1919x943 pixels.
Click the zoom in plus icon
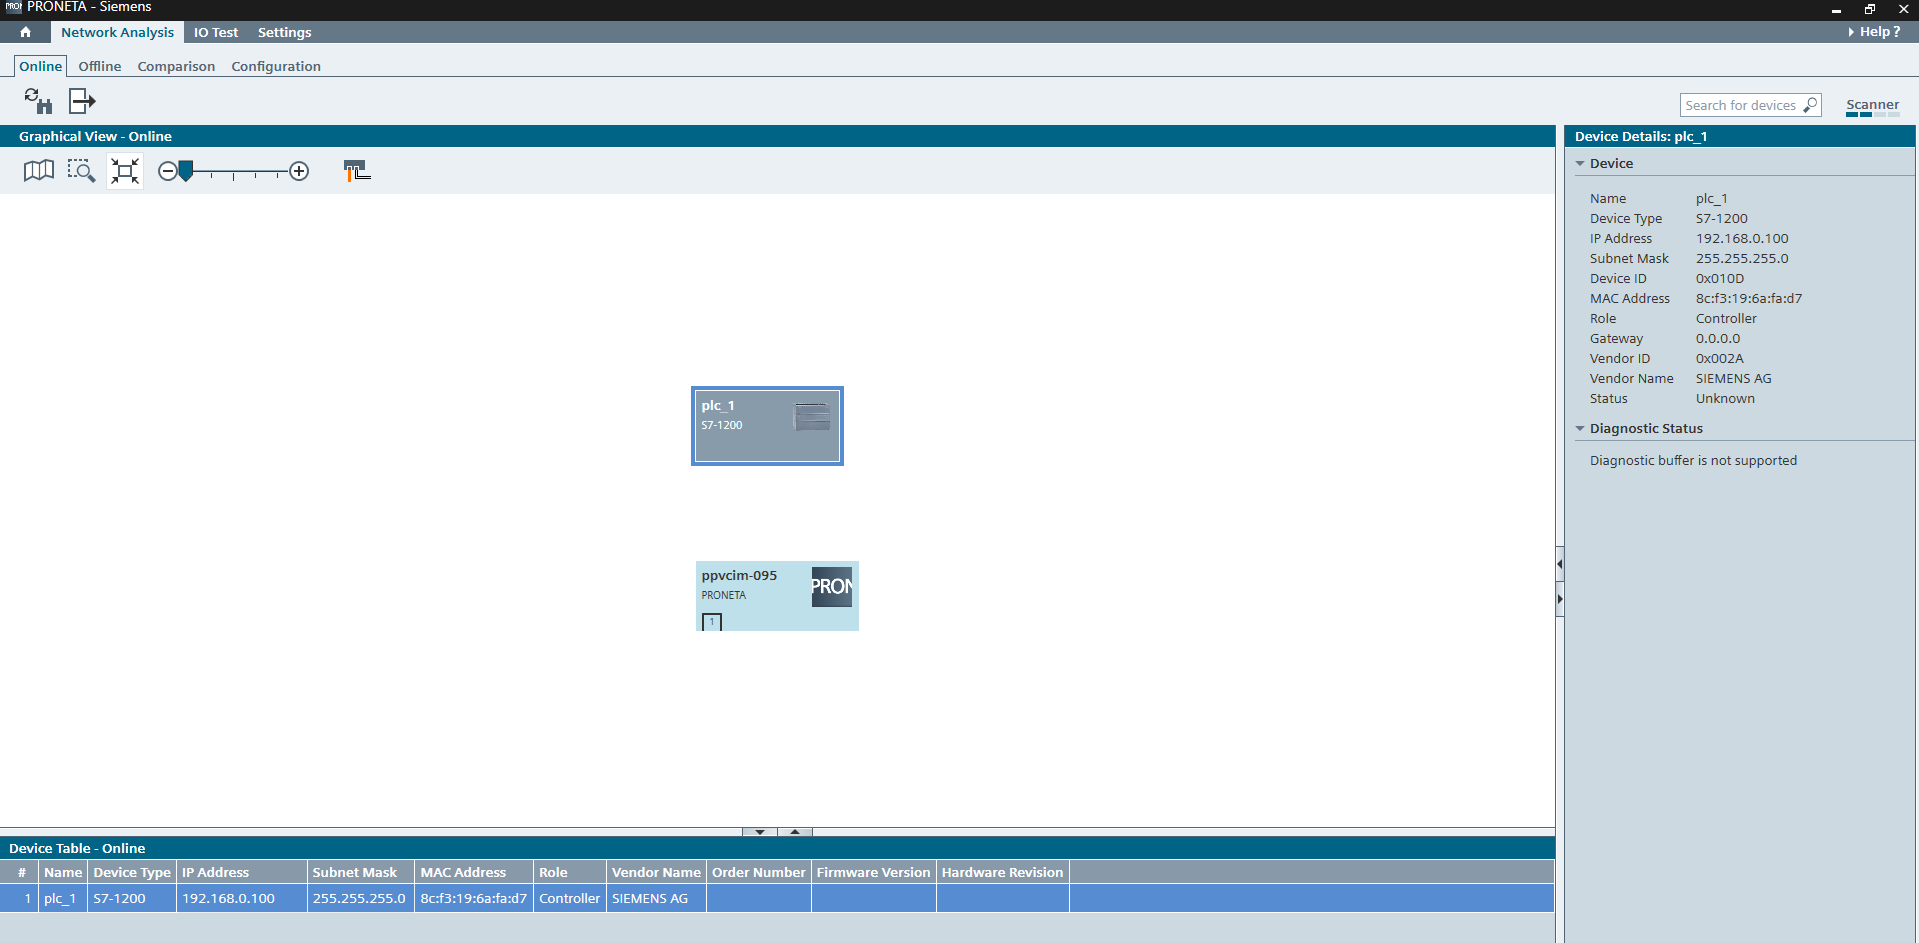(x=299, y=171)
